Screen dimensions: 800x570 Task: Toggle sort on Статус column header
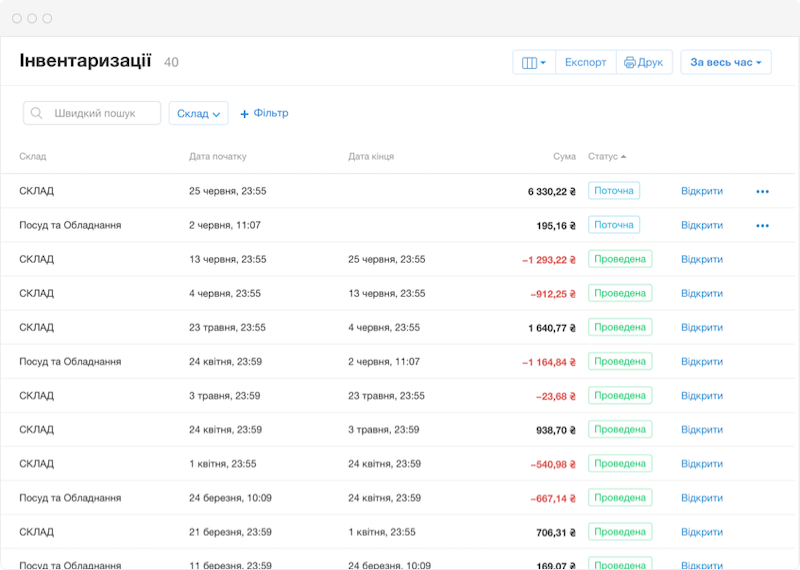[607, 157]
